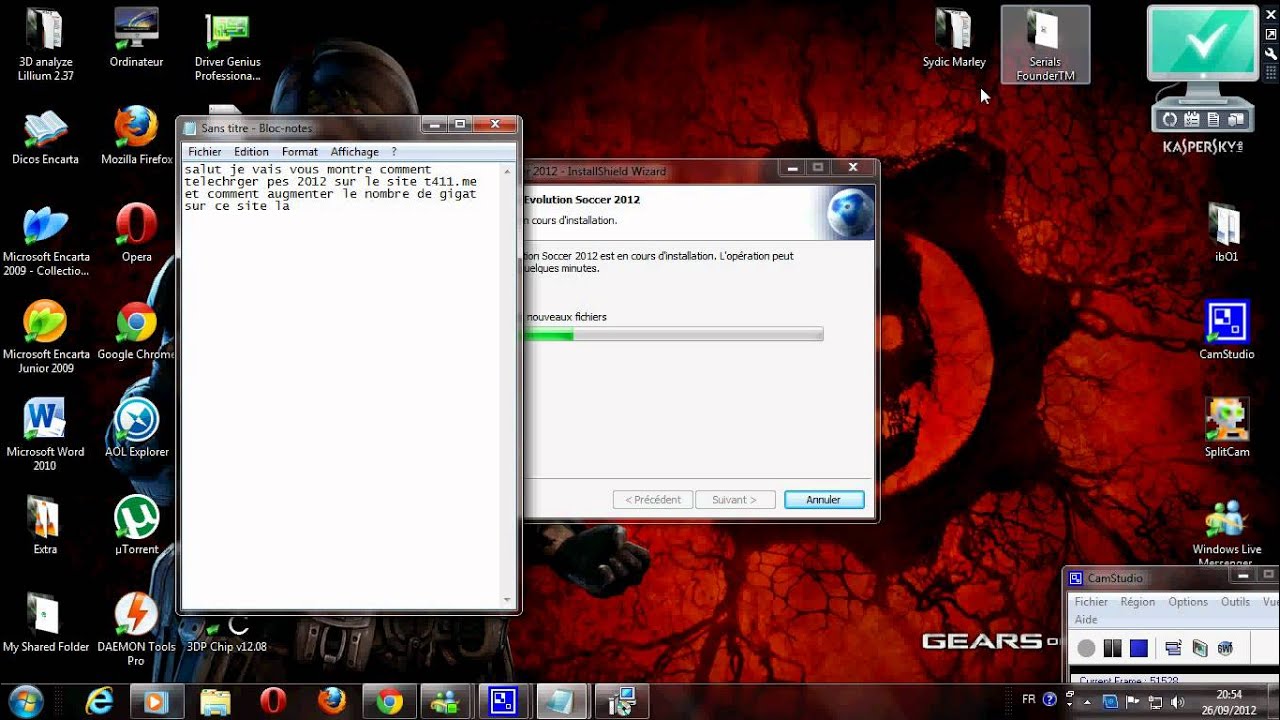Click the volume speaker tray icon
The height and width of the screenshot is (720, 1280).
tap(1176, 702)
